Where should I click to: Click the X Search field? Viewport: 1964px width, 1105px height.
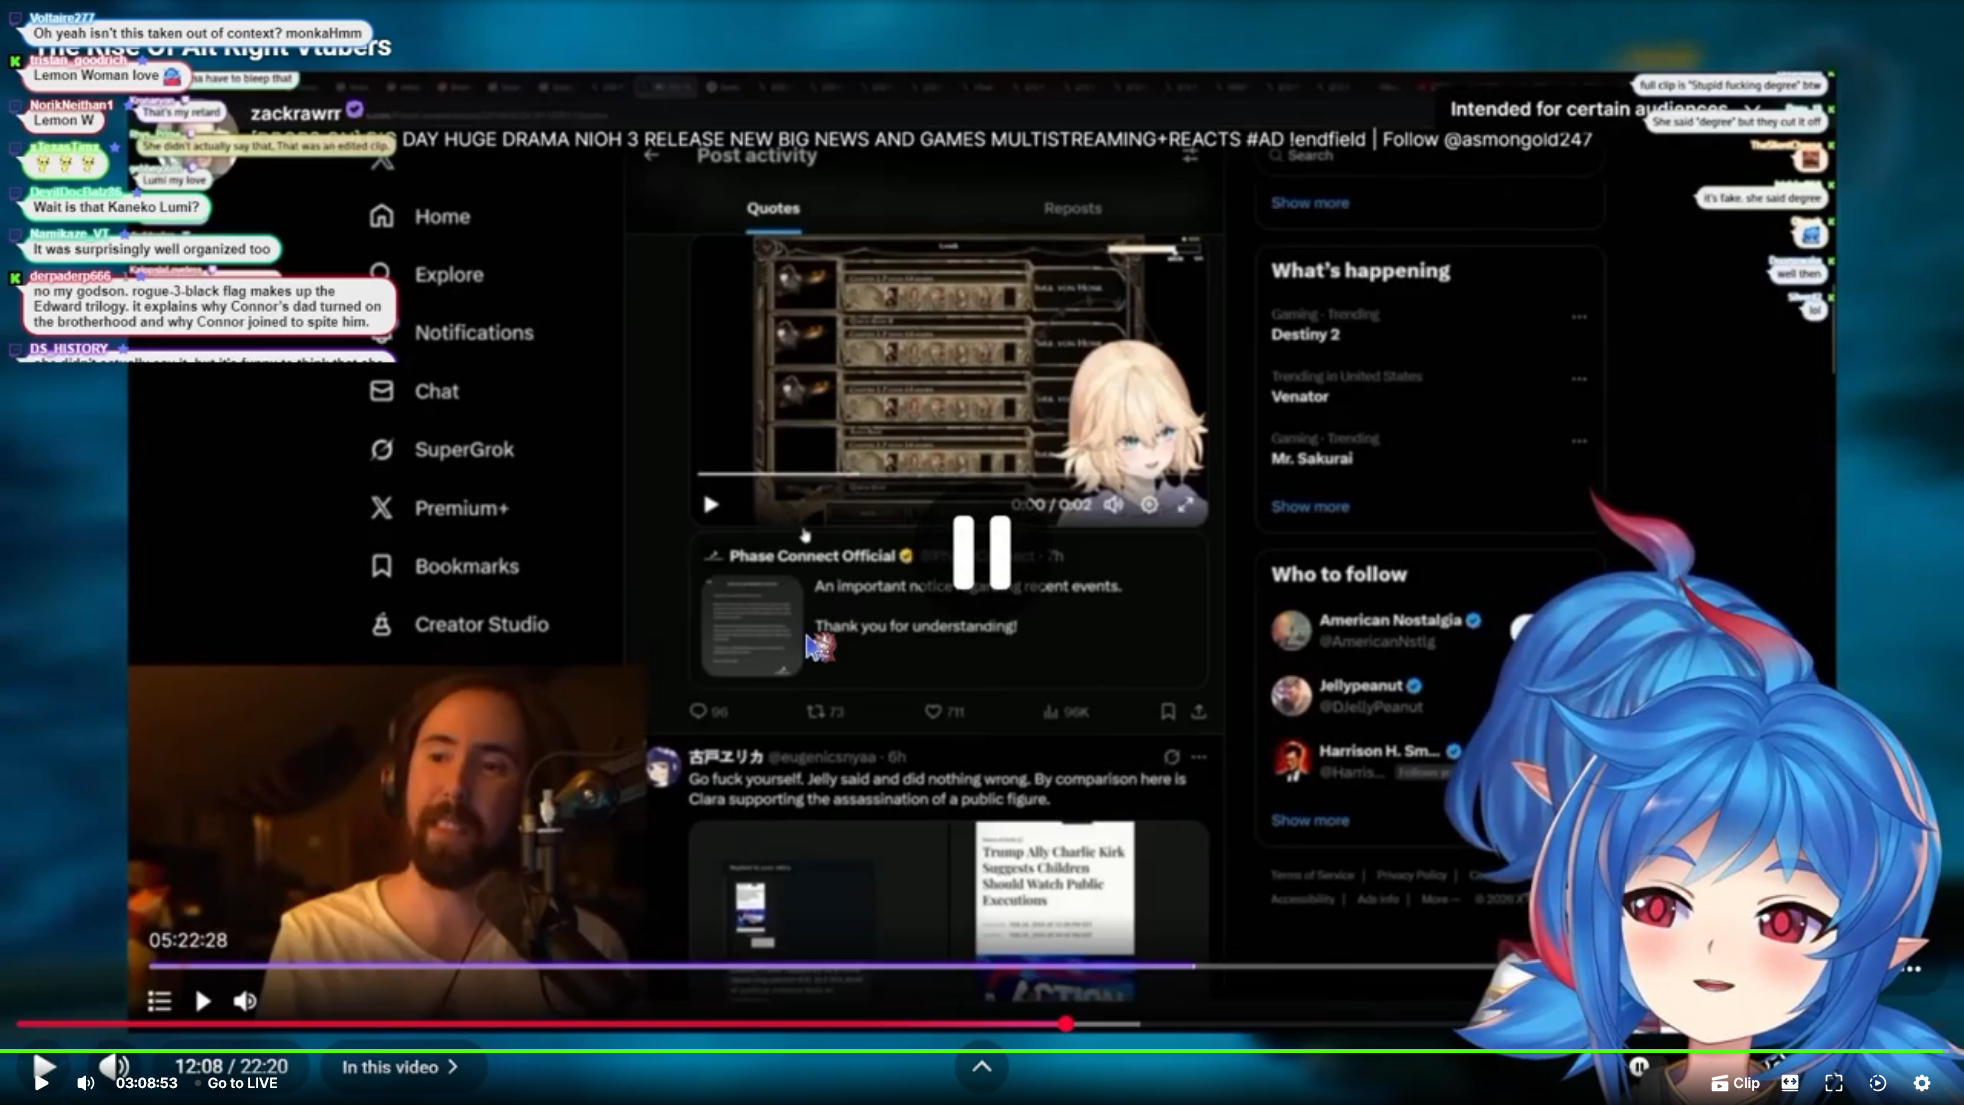click(x=1430, y=156)
